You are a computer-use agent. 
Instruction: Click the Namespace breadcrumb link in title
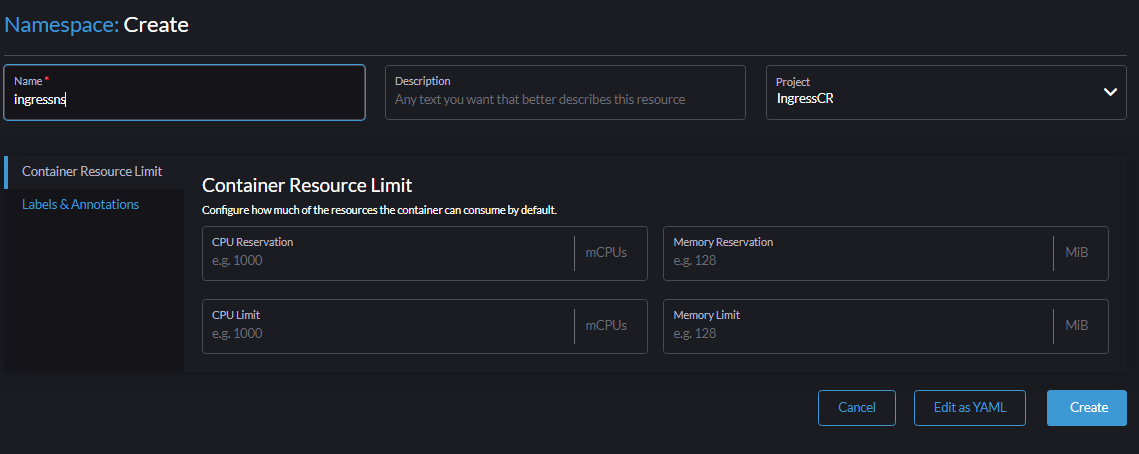(x=62, y=25)
